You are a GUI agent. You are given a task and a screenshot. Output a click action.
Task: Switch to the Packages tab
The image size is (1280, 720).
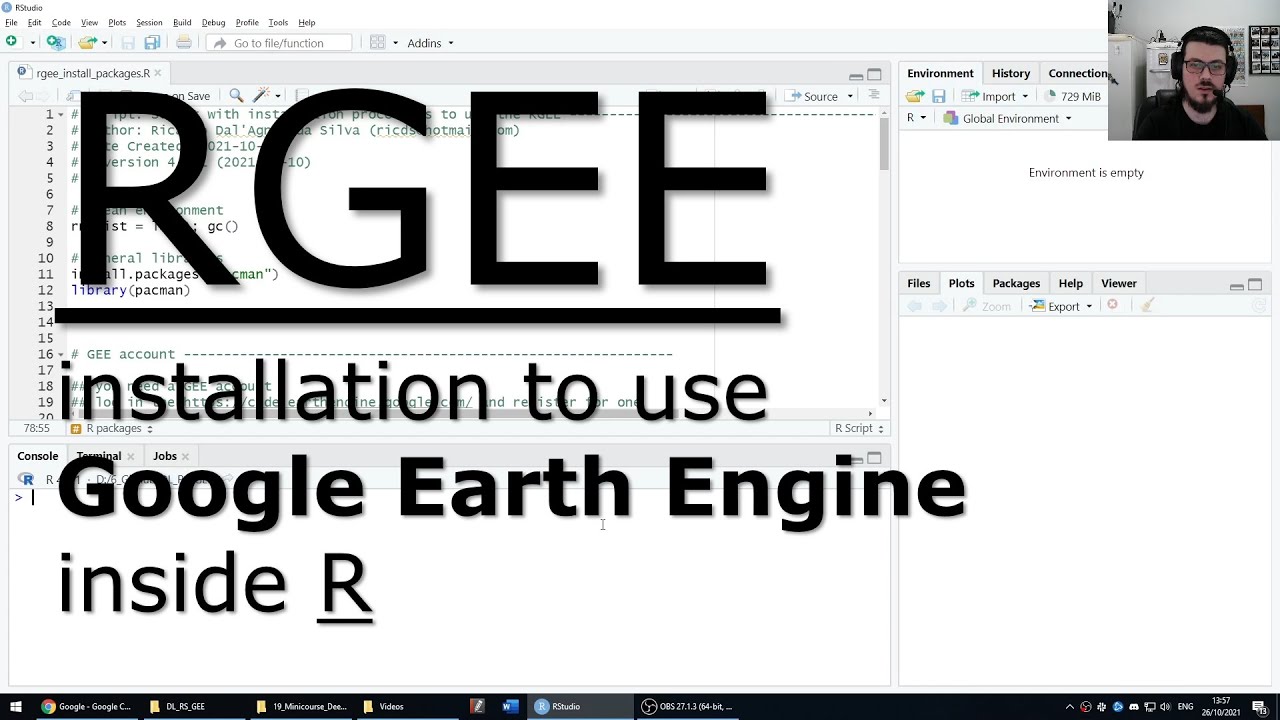(x=1016, y=283)
